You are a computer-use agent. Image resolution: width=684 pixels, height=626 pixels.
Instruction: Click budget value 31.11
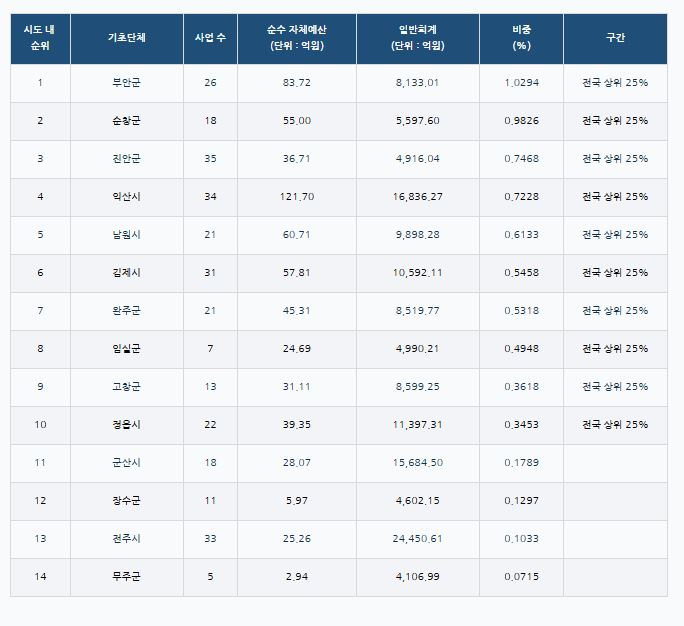click(x=297, y=387)
